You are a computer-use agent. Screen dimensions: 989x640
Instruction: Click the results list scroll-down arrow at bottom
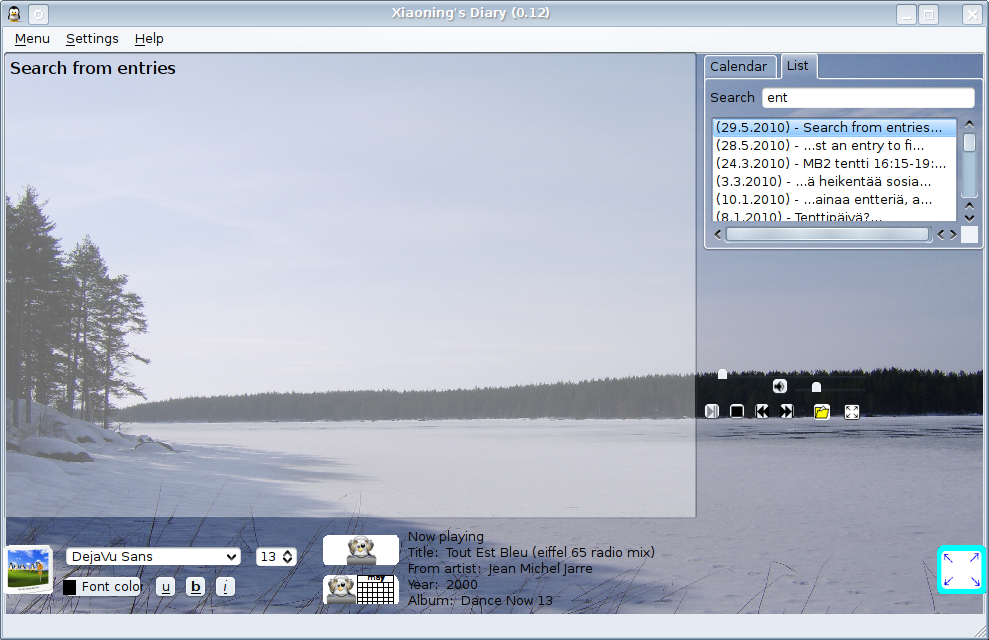click(x=969, y=218)
